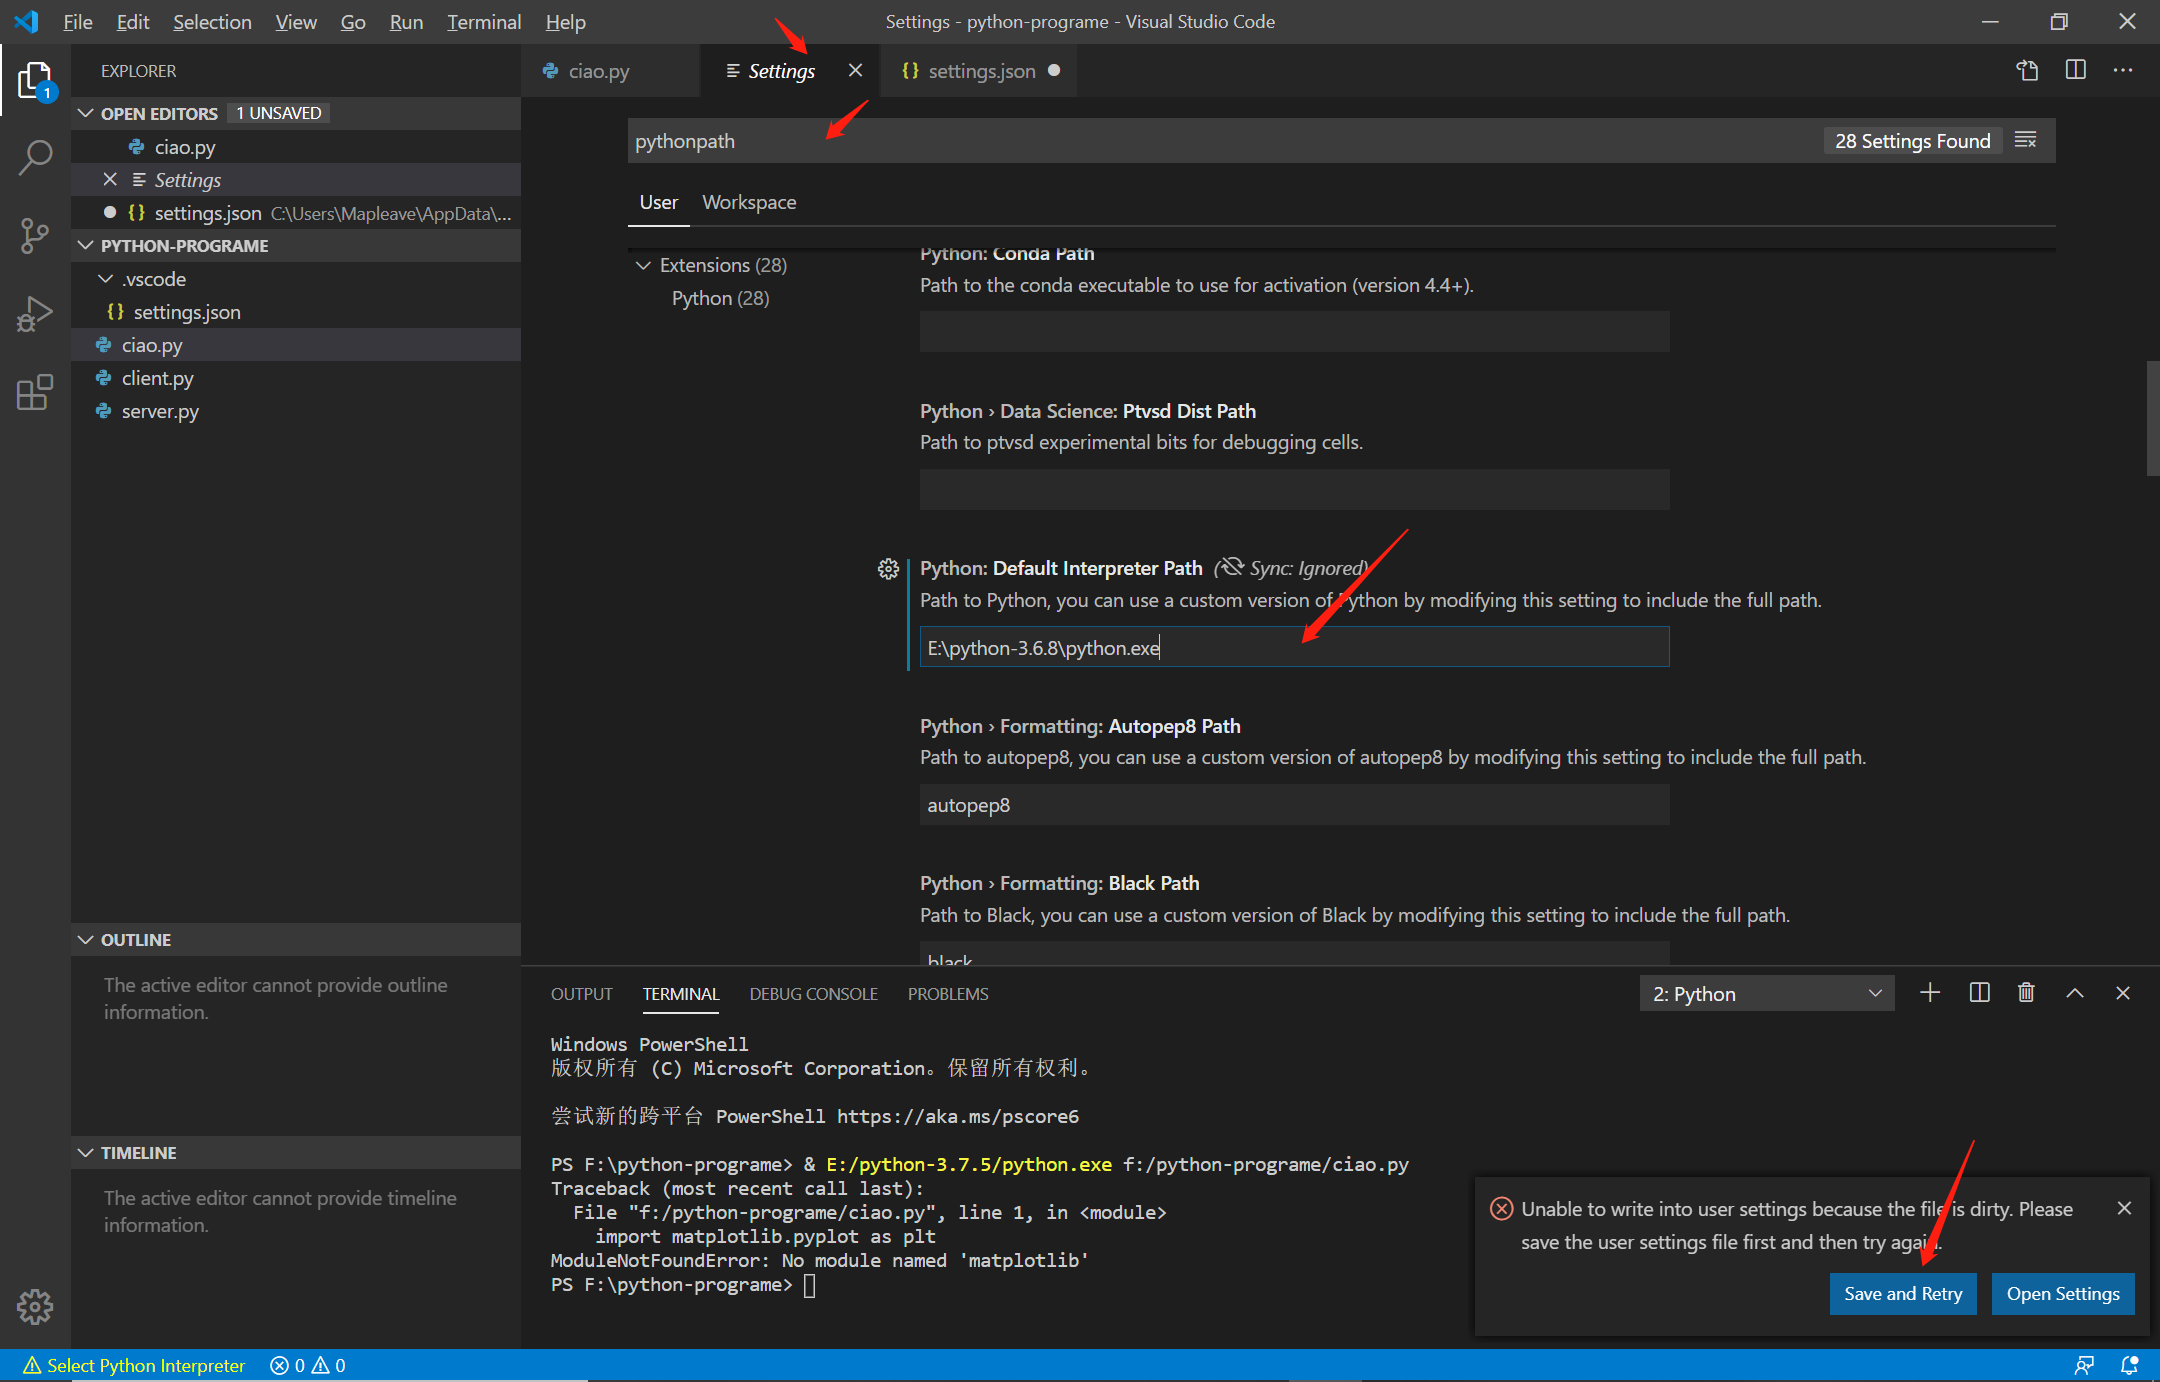Open the Extensions view
Screen dimensions: 2160x1382
coord(36,392)
